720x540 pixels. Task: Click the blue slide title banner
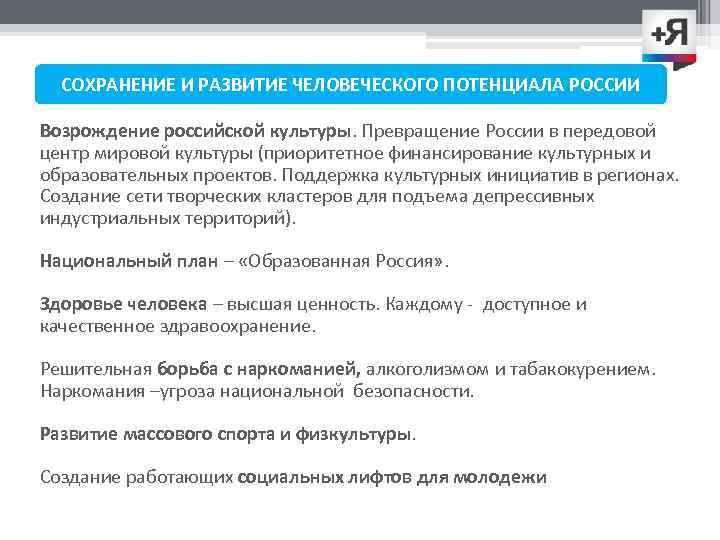point(351,84)
